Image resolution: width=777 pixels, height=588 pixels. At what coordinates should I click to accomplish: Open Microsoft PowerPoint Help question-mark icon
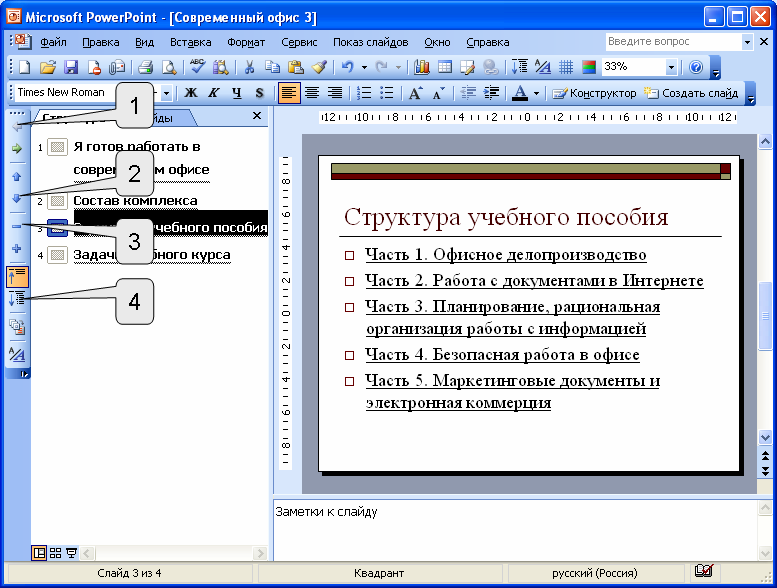click(696, 67)
